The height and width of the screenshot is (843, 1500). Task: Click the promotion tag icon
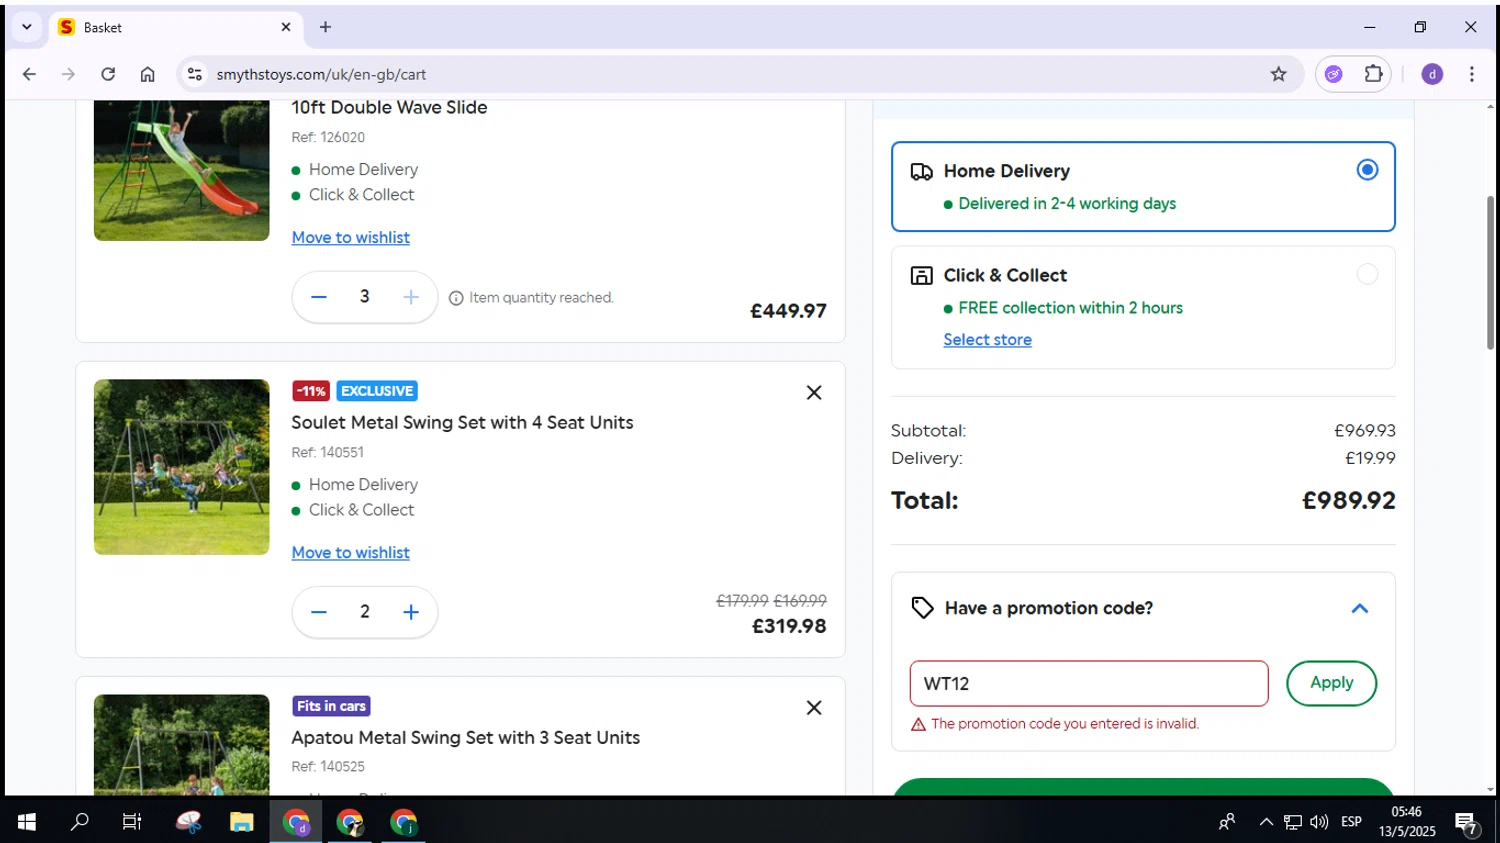[x=922, y=608]
